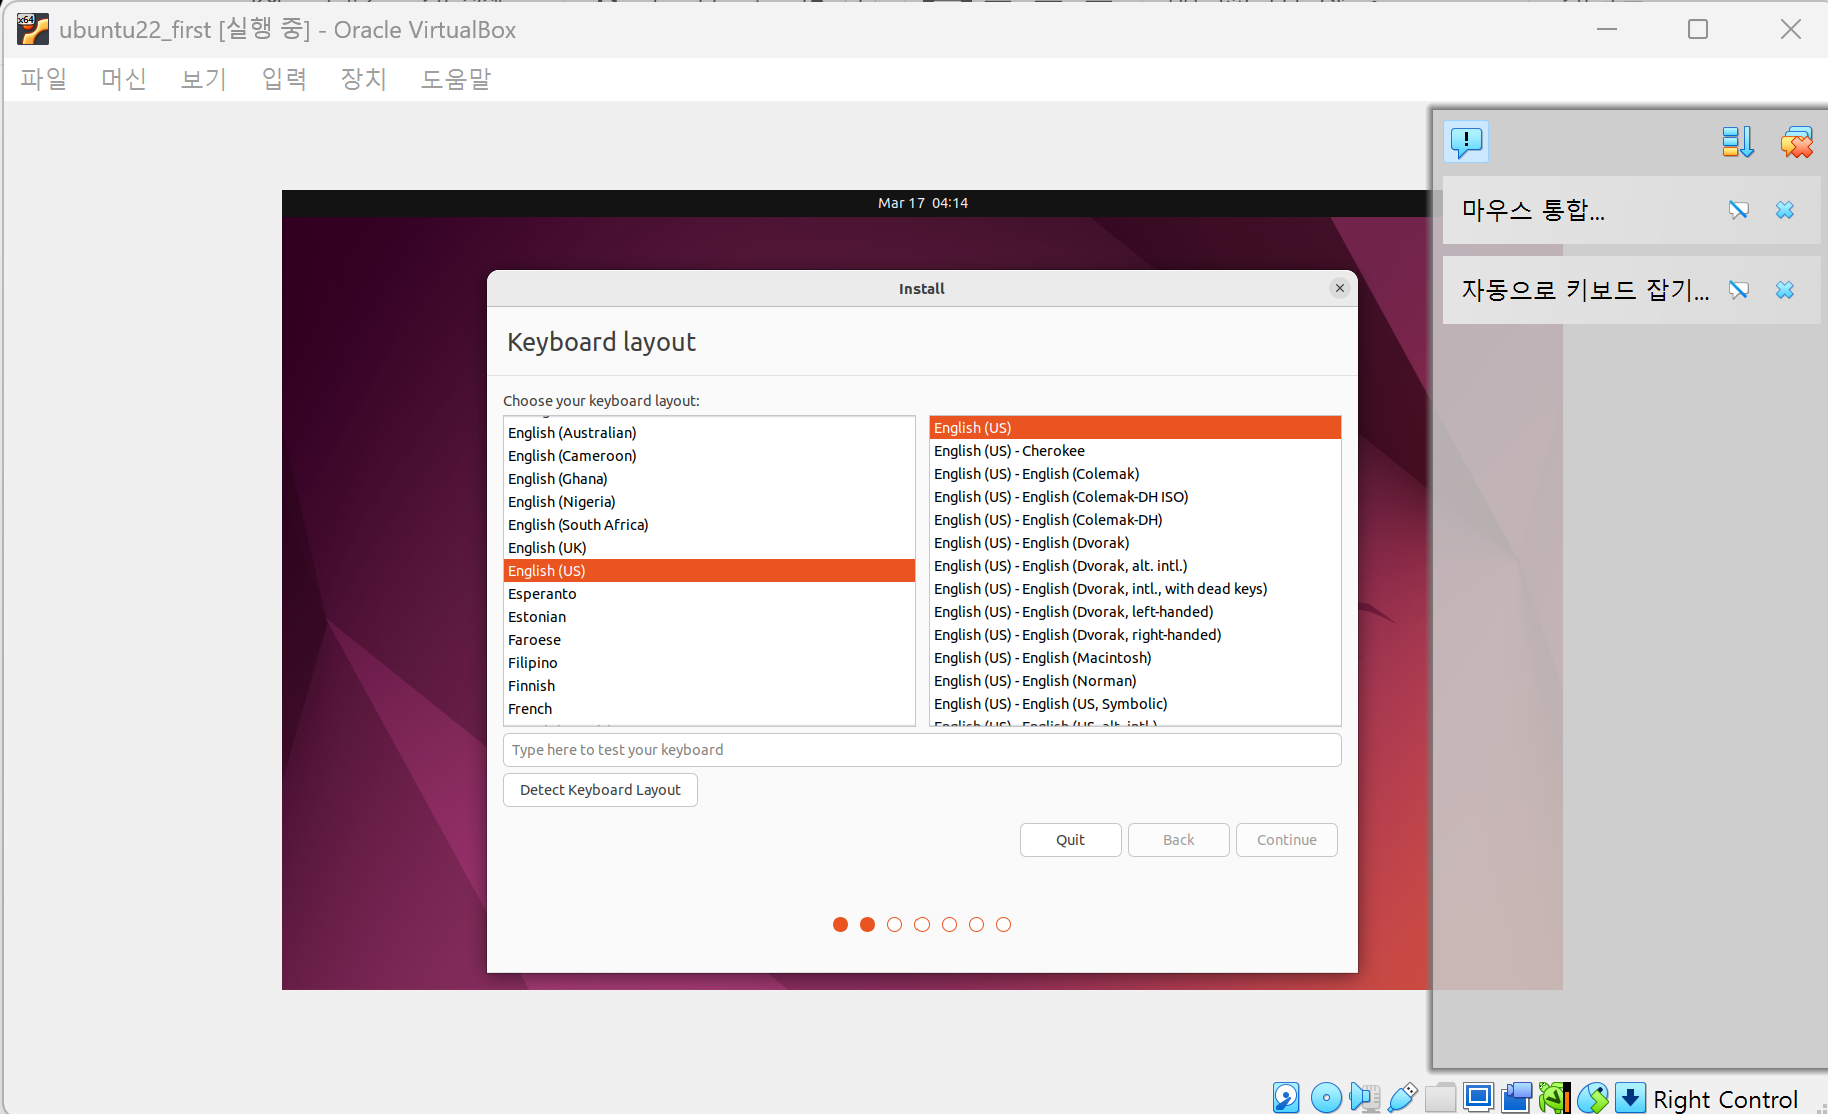Screen dimensions: 1828x1114
Task: Click the Mar 17 04:14 clock
Action: [922, 203]
